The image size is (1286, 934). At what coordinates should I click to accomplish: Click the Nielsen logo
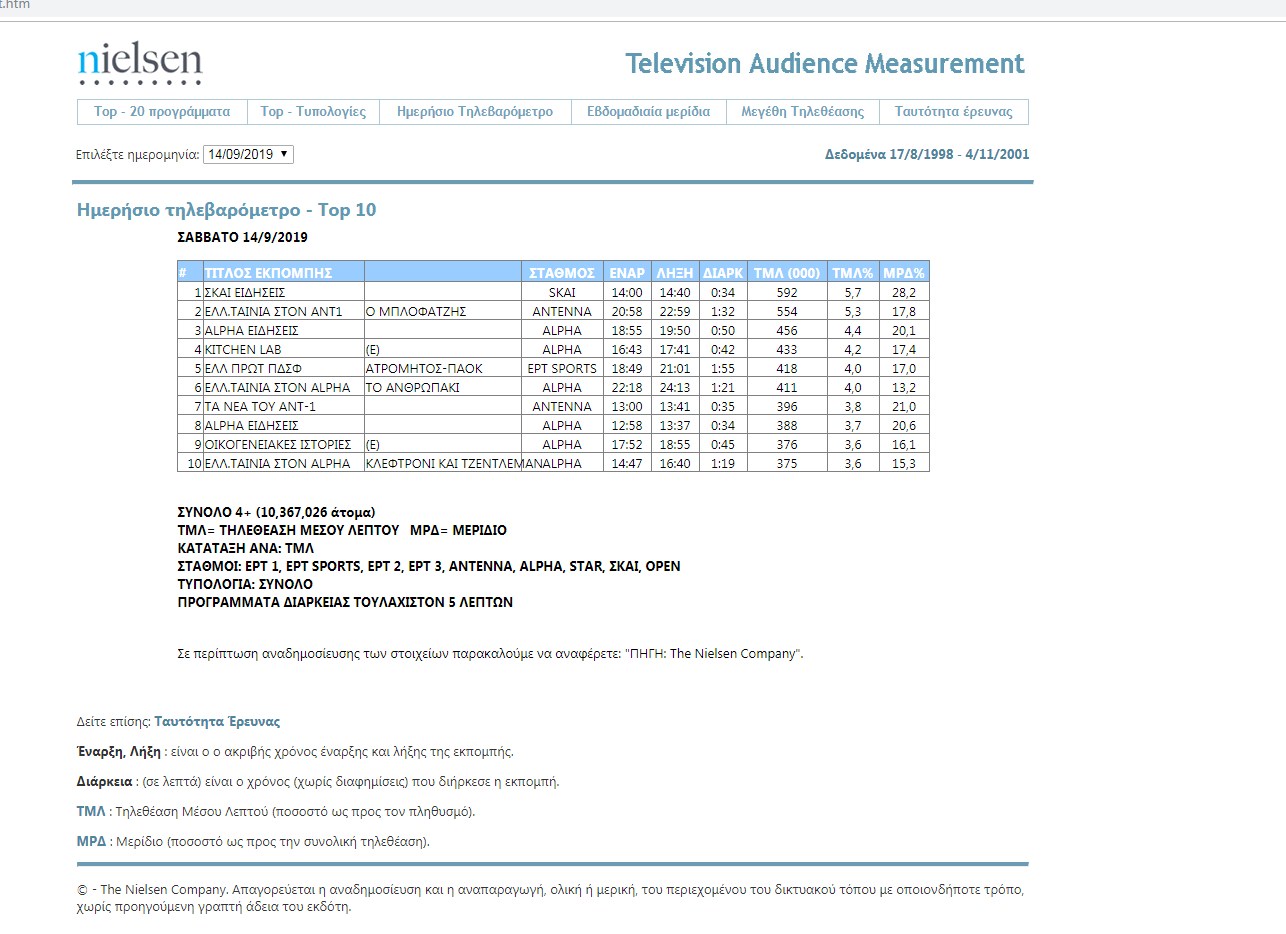(140, 63)
